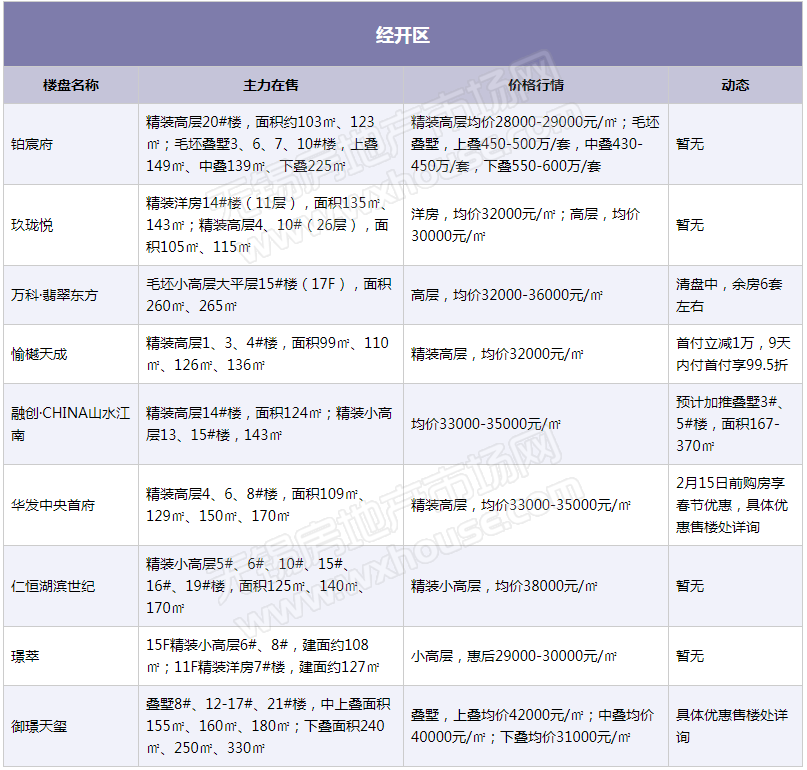Open the 玖珑悦 property name

tap(32, 225)
